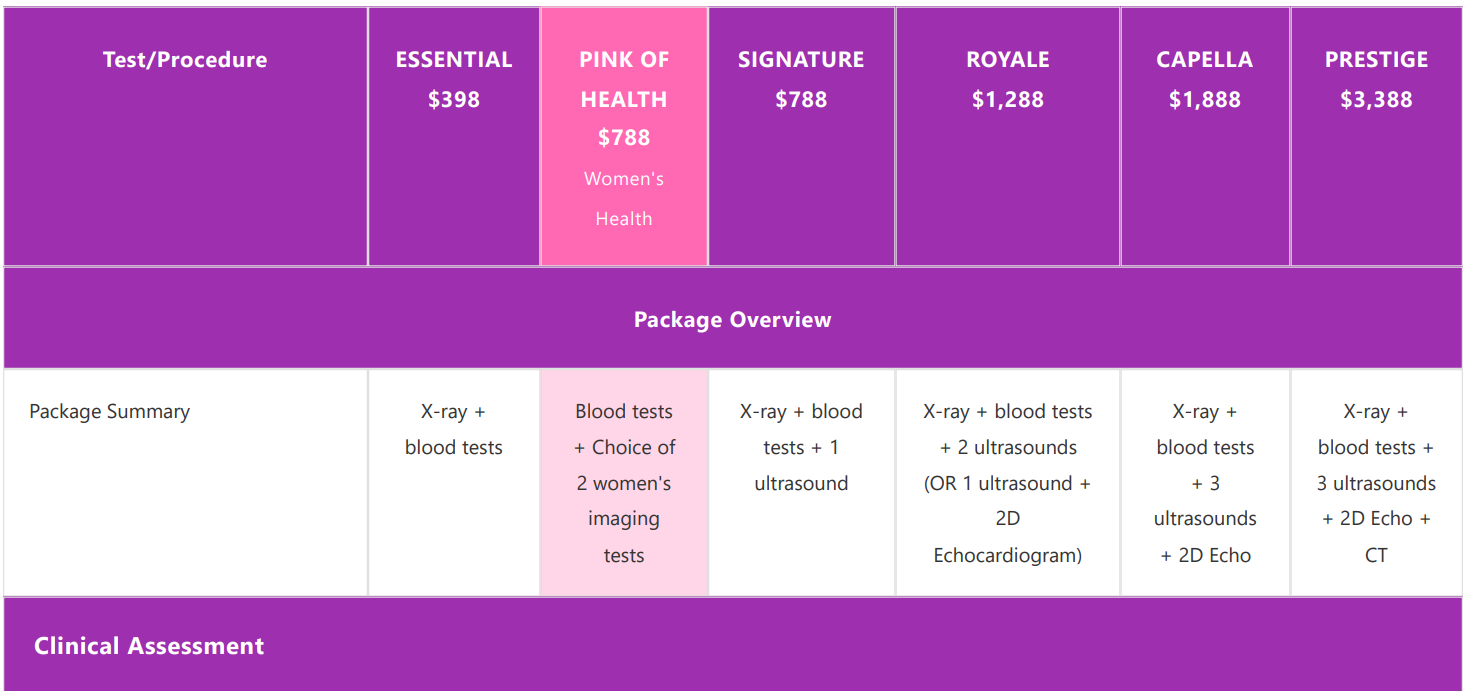Select the CAPELLA $1,888 column header
1467x691 pixels.
(x=1205, y=137)
